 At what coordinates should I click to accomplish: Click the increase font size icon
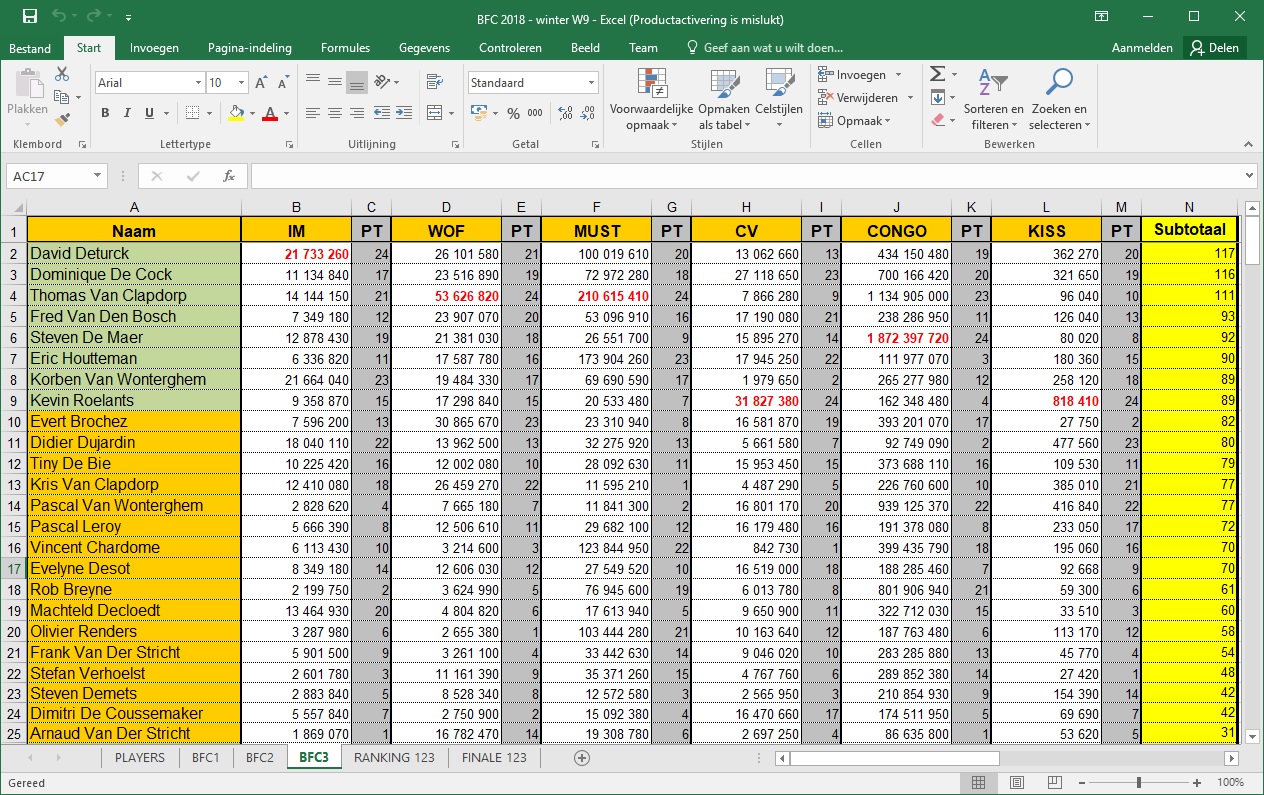tap(261, 84)
